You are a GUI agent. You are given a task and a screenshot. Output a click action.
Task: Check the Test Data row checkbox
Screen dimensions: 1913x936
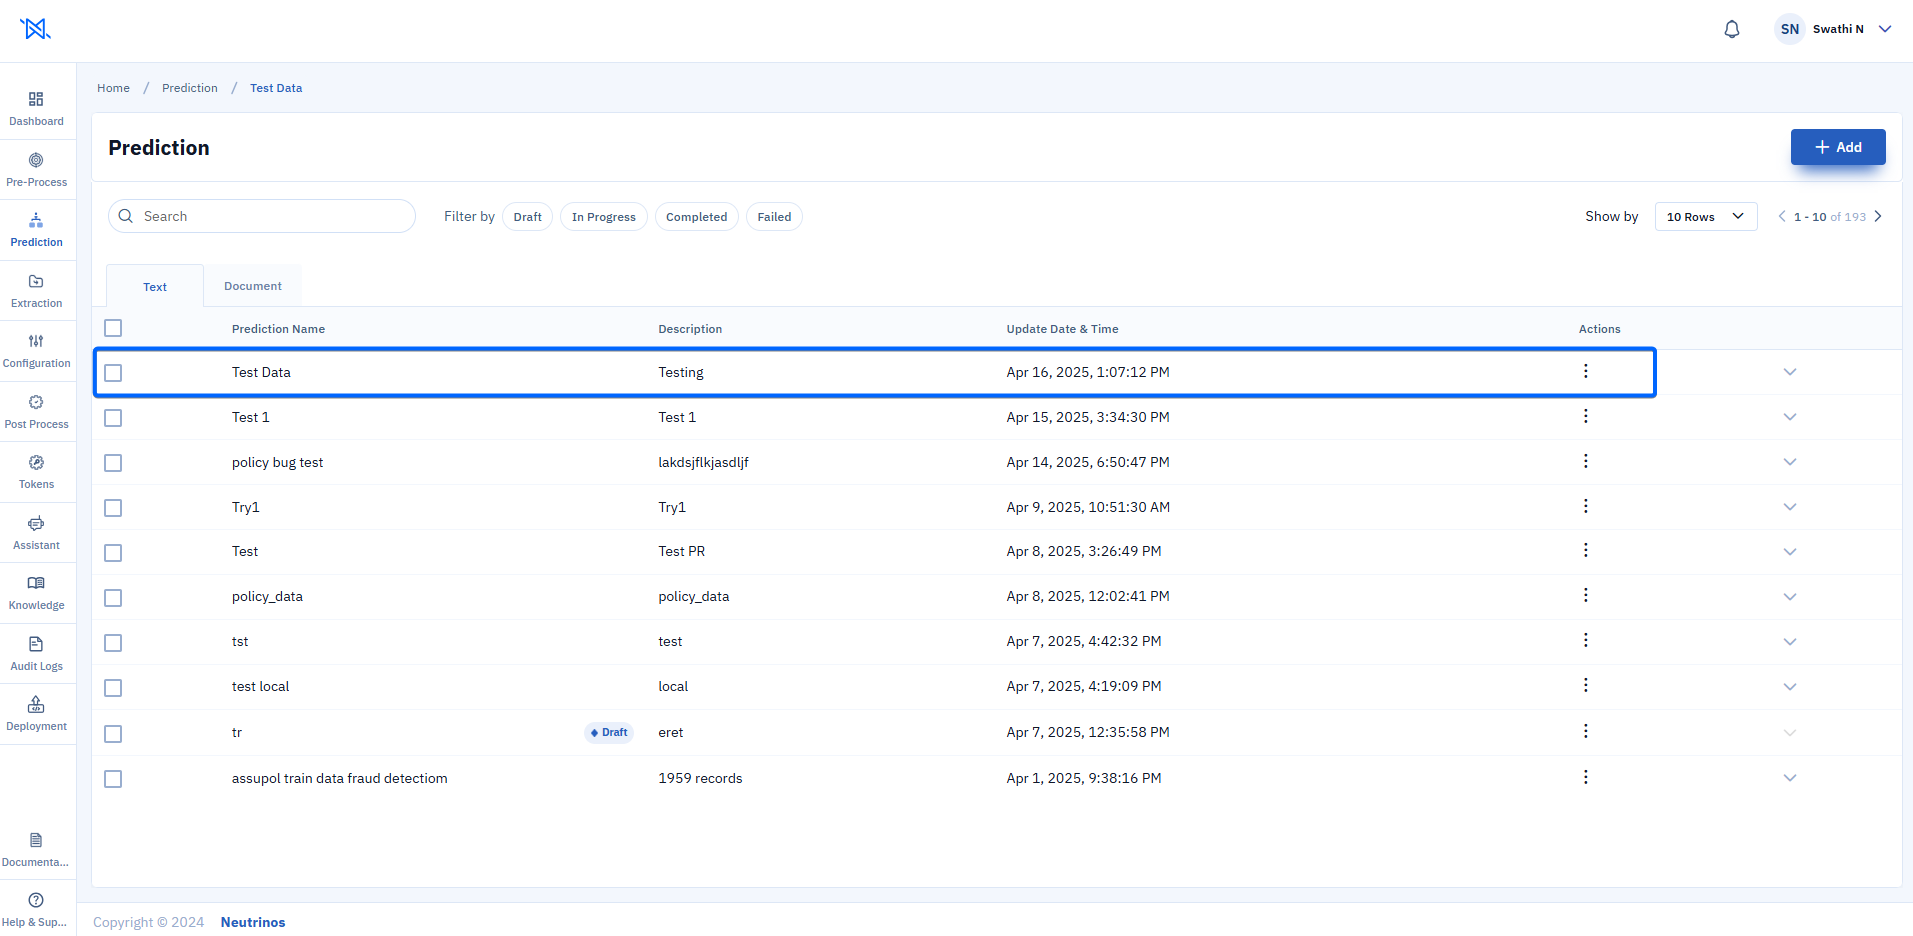(113, 373)
